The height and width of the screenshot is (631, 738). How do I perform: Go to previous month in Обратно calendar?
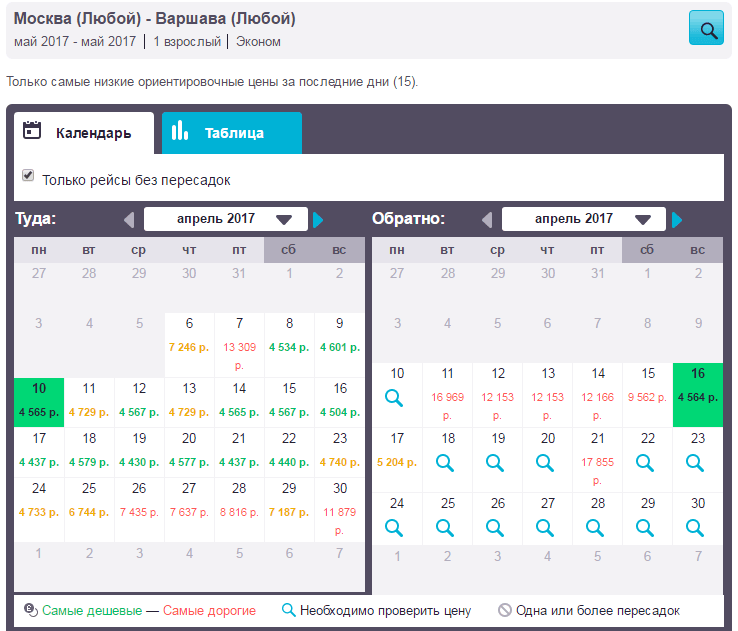[x=488, y=220]
